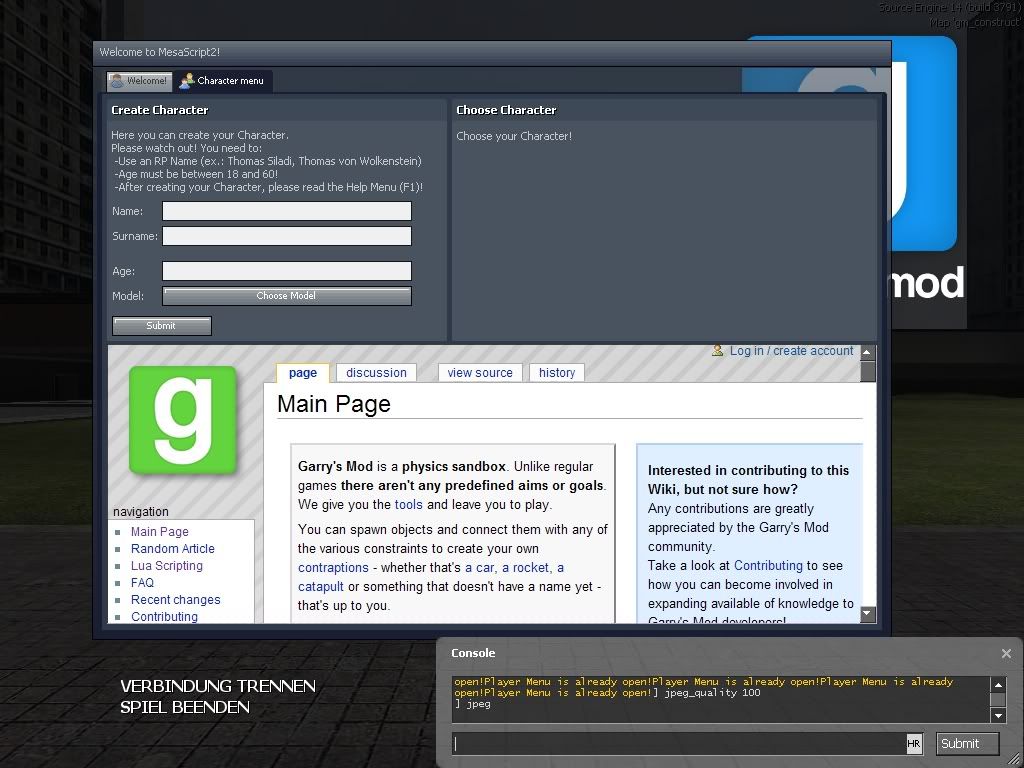Click the Age input field
This screenshot has width=1024, height=768.
click(x=287, y=271)
